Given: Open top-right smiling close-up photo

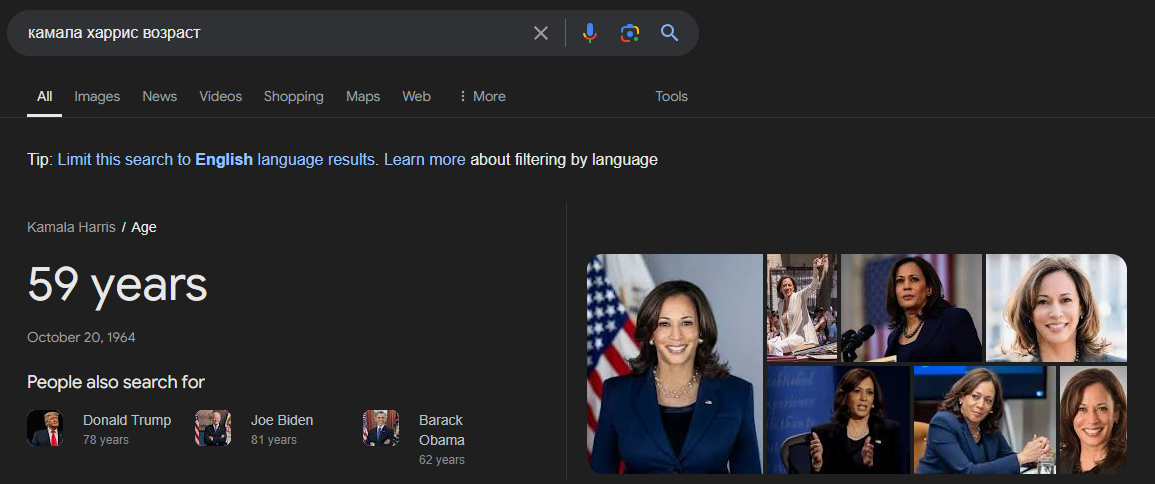Looking at the screenshot, I should click(x=1056, y=308).
